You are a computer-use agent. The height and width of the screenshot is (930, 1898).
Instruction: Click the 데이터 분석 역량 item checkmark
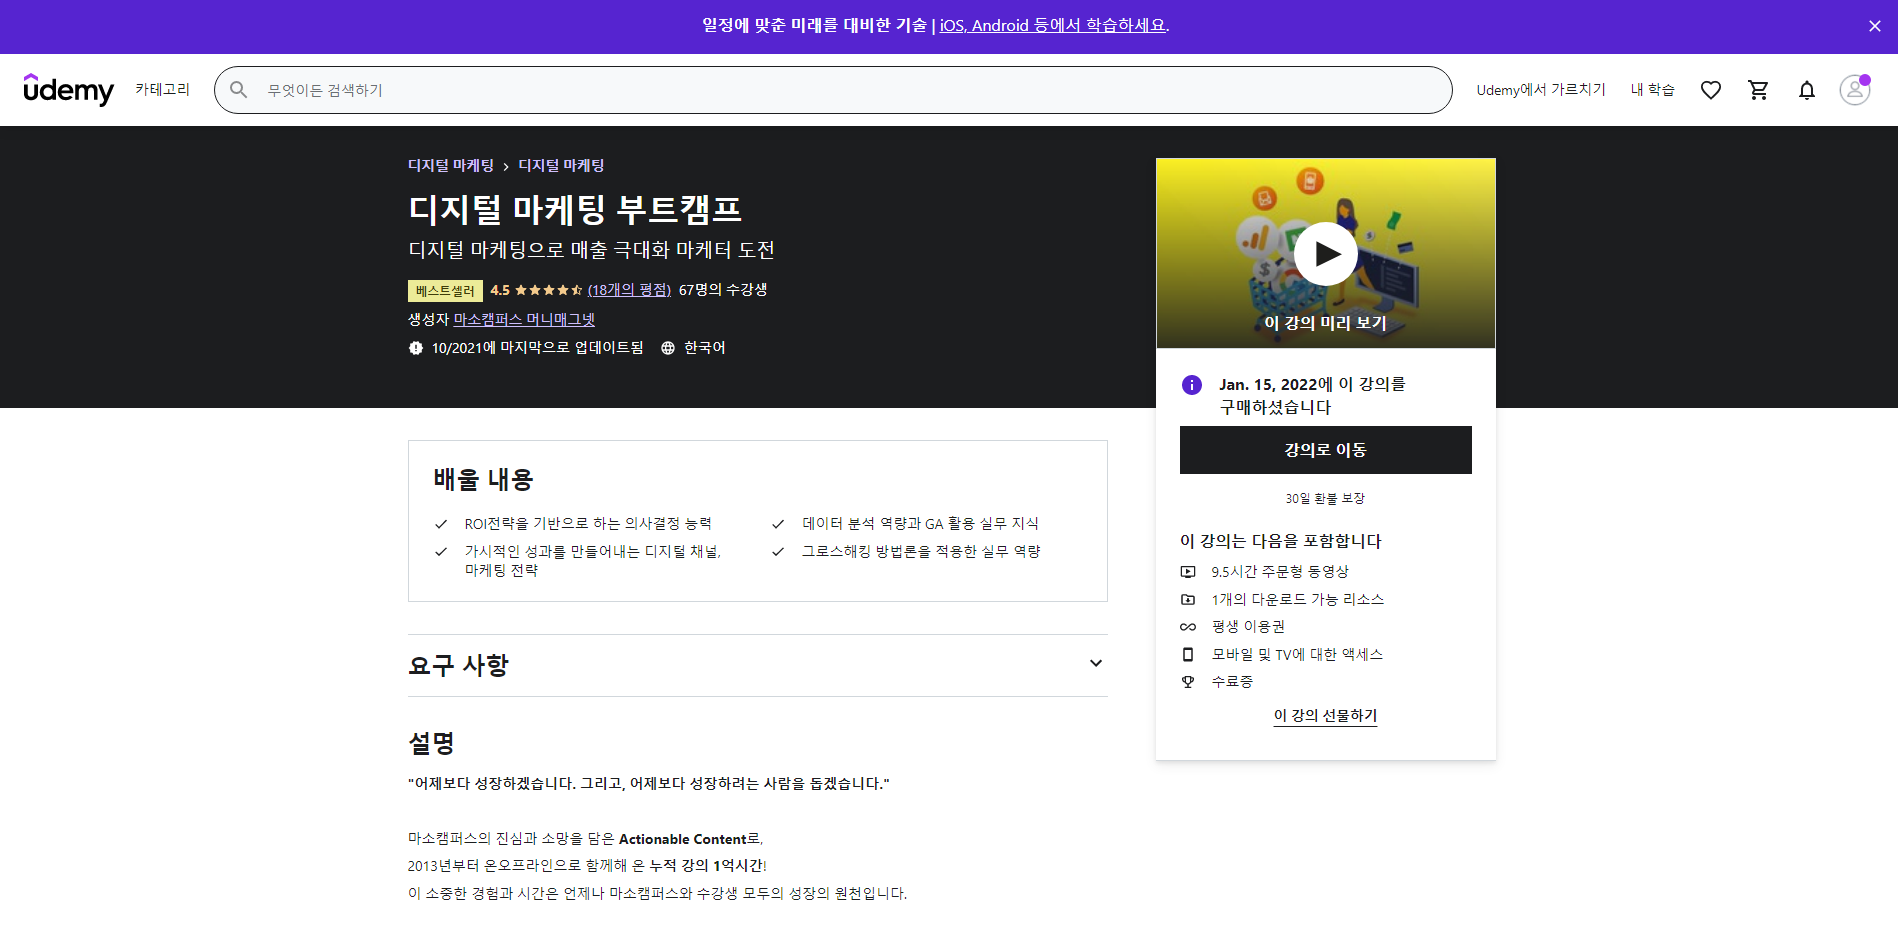pyautogui.click(x=778, y=524)
